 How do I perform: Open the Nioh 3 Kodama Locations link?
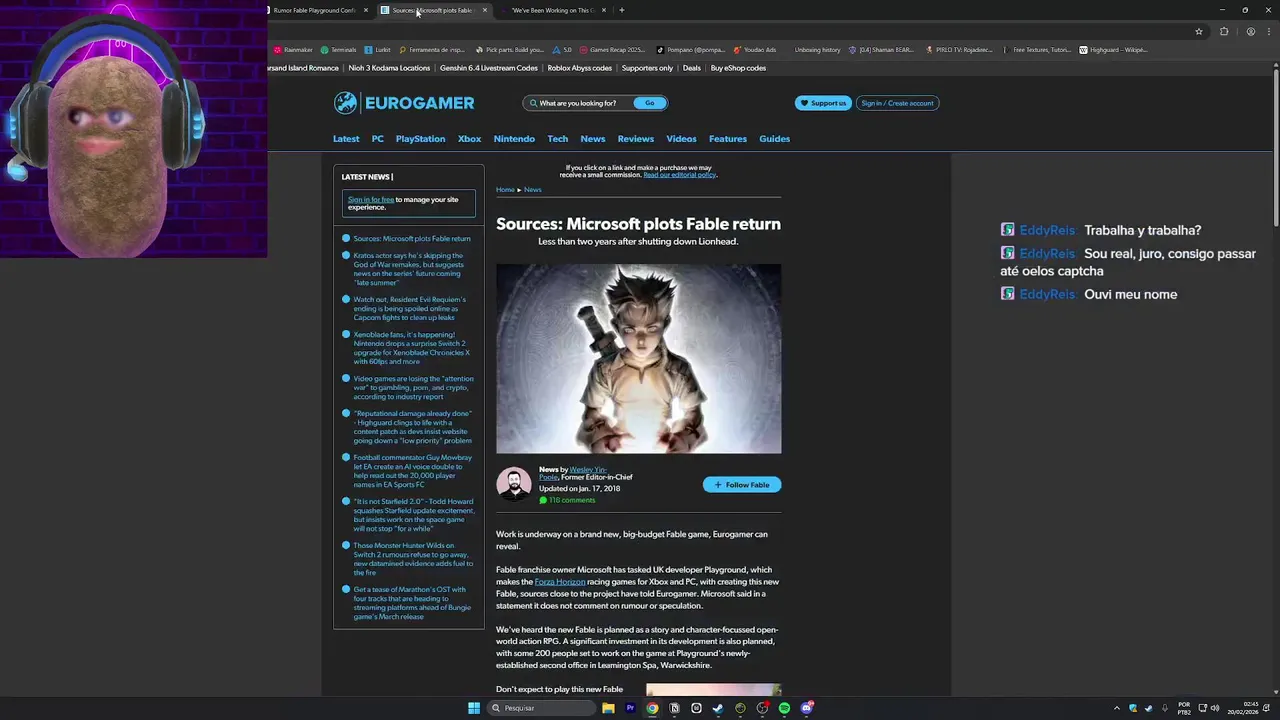[x=389, y=68]
